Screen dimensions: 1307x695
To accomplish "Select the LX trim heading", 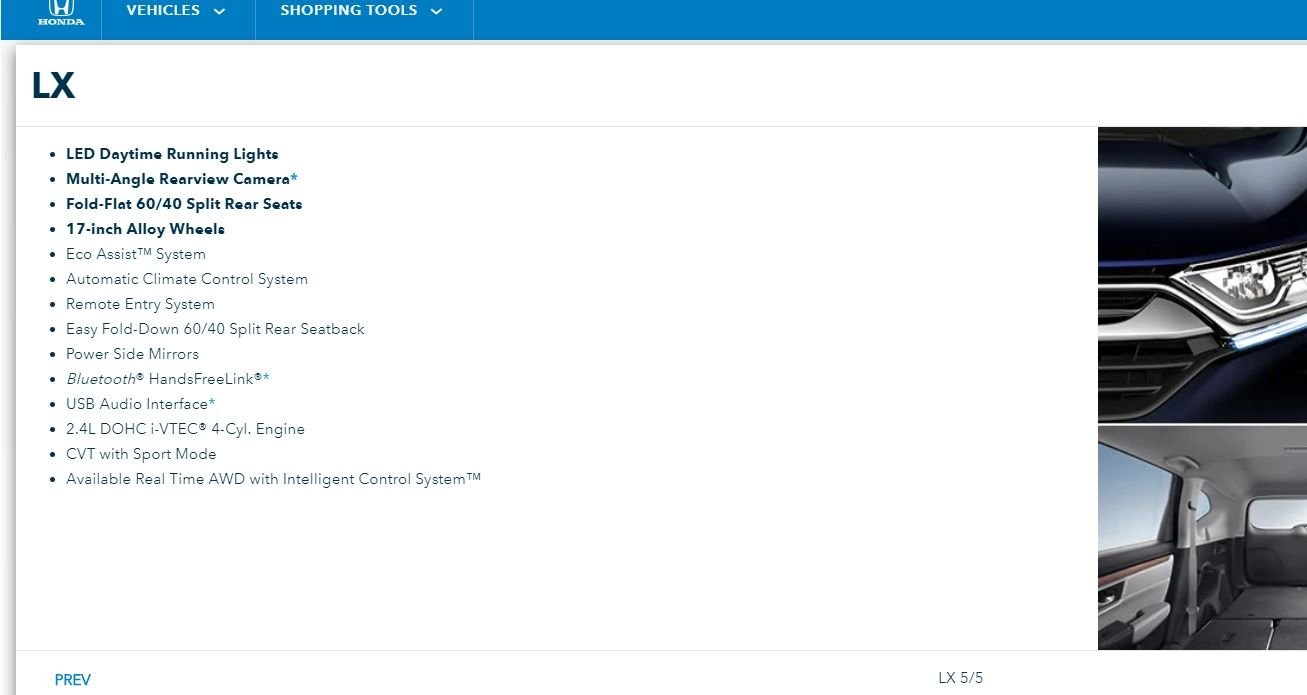I will [54, 86].
